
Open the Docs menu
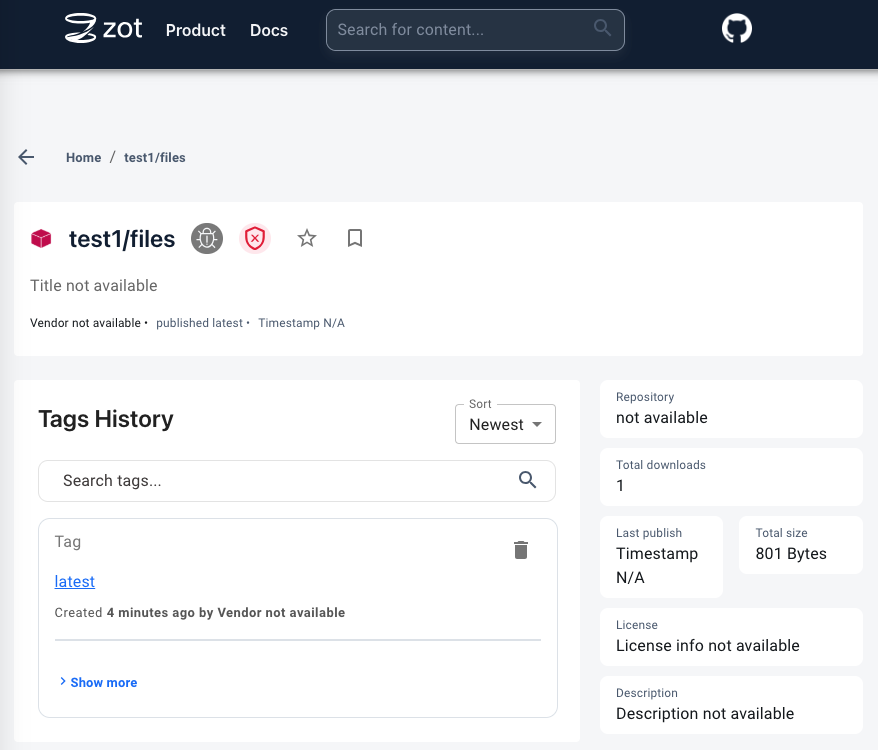[269, 30]
